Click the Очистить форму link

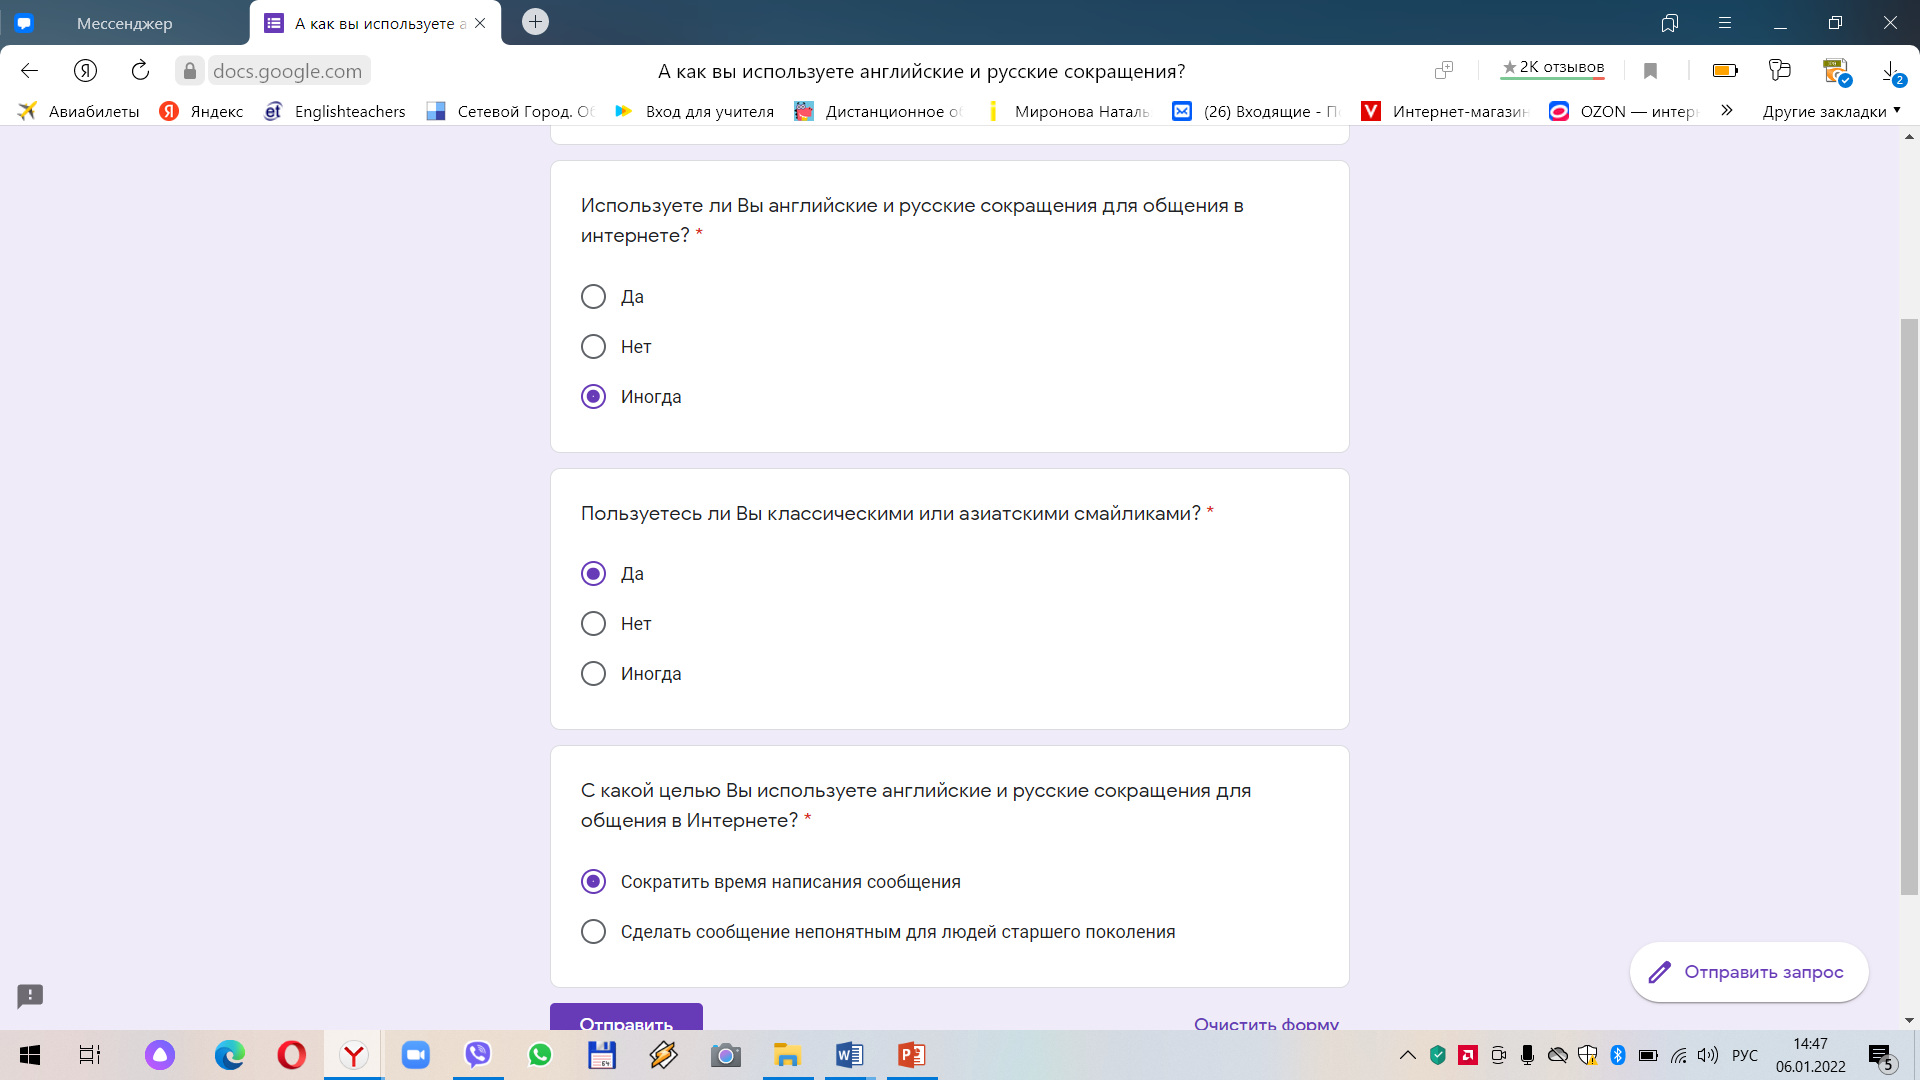[x=1266, y=1021]
